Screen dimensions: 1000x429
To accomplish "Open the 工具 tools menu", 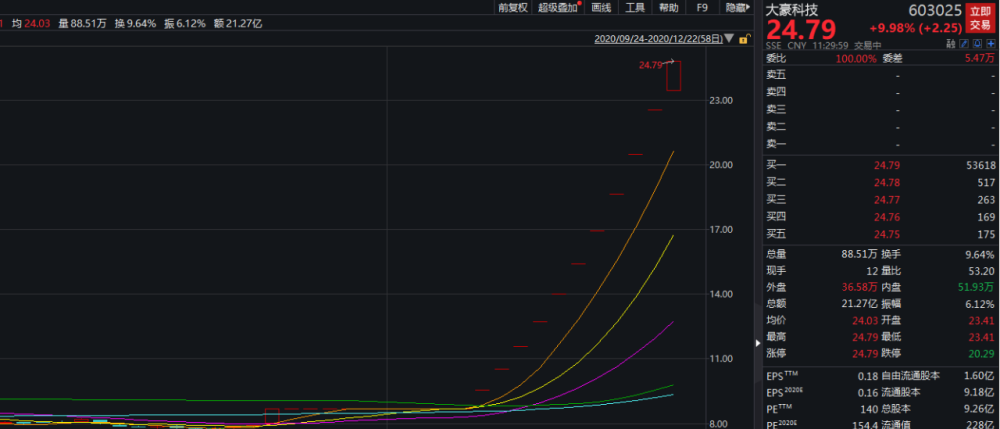I will 635,7.
